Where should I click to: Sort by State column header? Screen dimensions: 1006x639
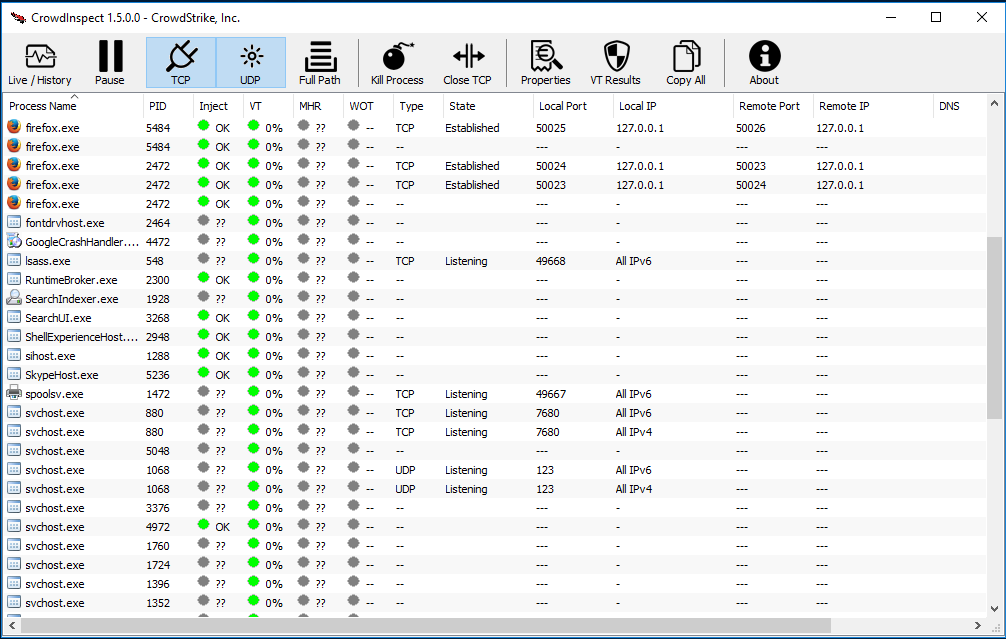point(488,106)
